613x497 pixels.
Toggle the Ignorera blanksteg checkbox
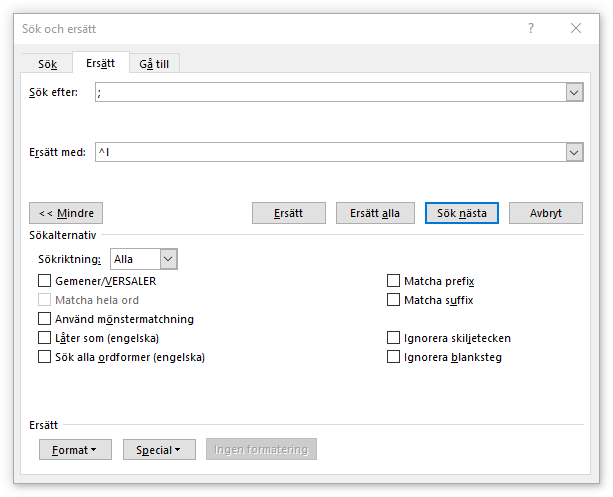pos(393,357)
